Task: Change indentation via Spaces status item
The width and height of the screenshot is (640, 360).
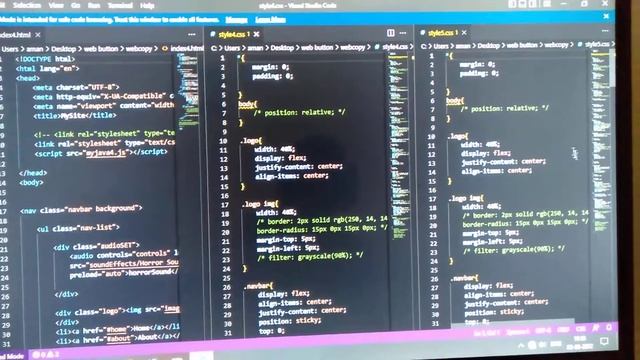Action: (518, 332)
